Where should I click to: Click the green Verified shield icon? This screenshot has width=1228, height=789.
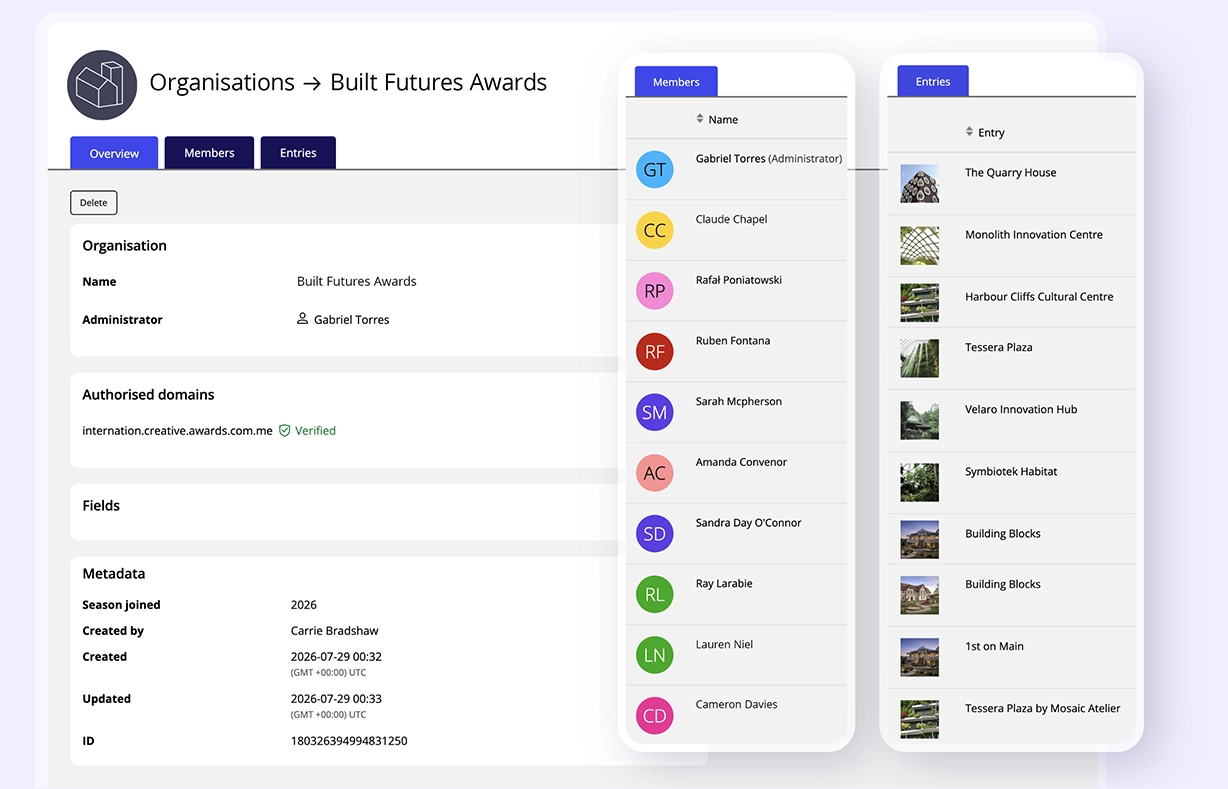[284, 431]
